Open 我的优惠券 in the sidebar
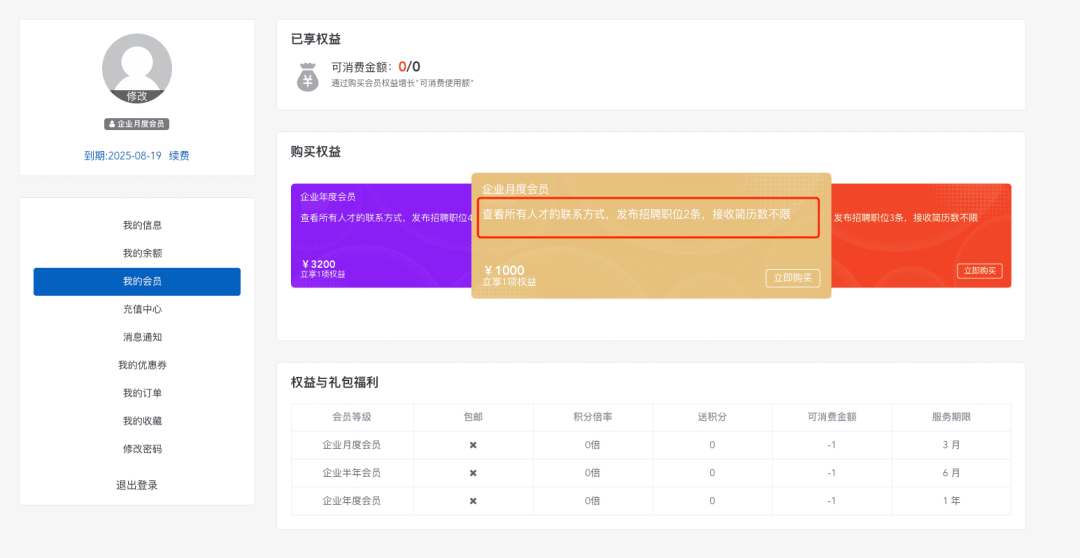Screen dimensions: 1080x558 142,365
